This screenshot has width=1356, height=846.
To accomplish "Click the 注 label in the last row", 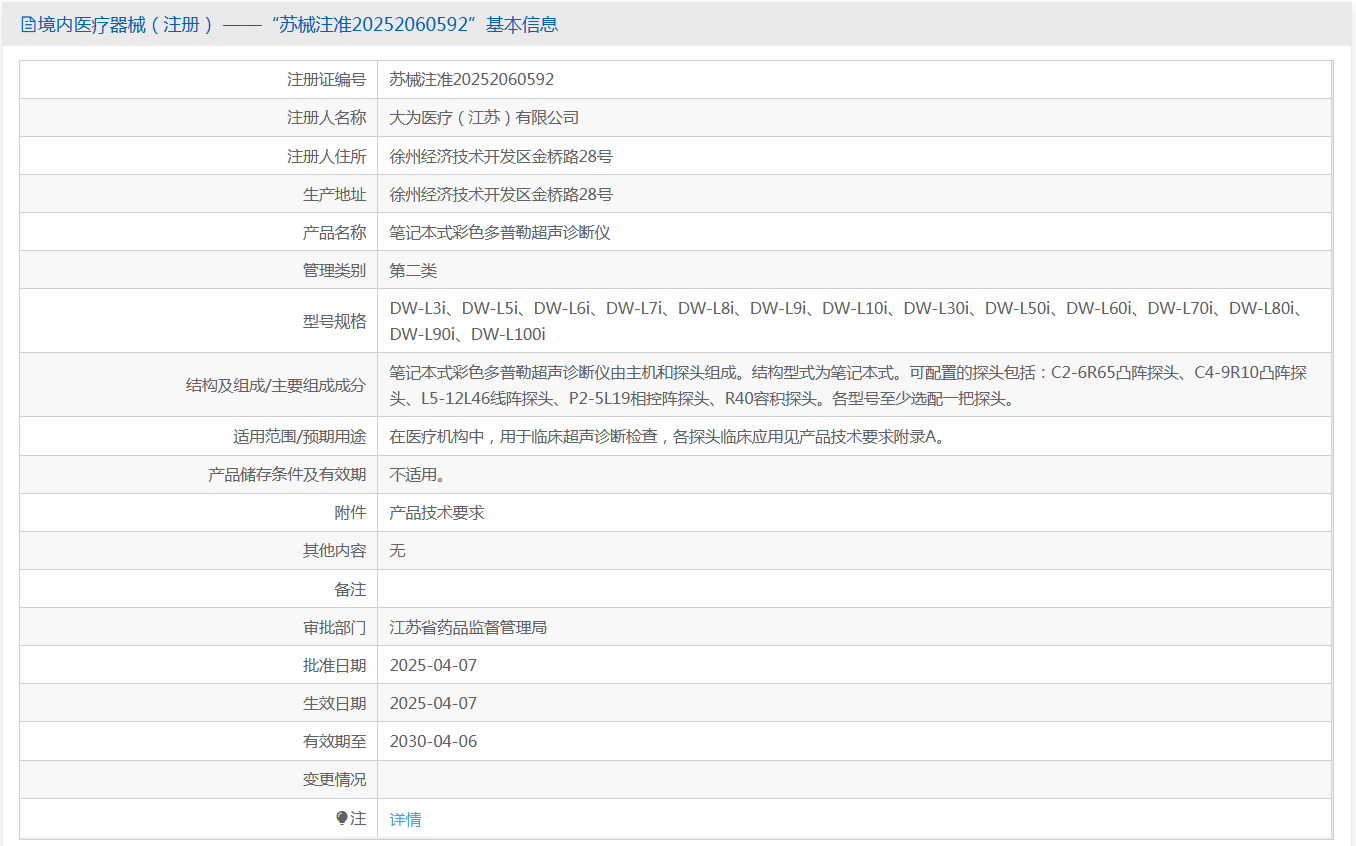I will 358,818.
